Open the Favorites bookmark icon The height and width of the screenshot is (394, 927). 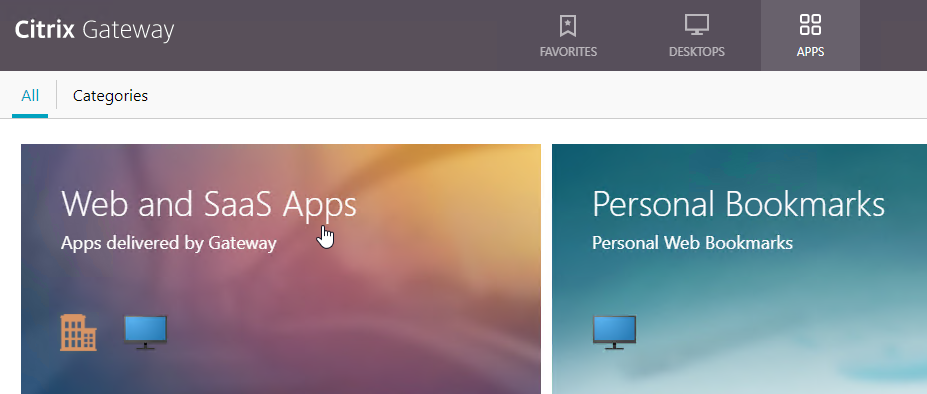(x=568, y=25)
